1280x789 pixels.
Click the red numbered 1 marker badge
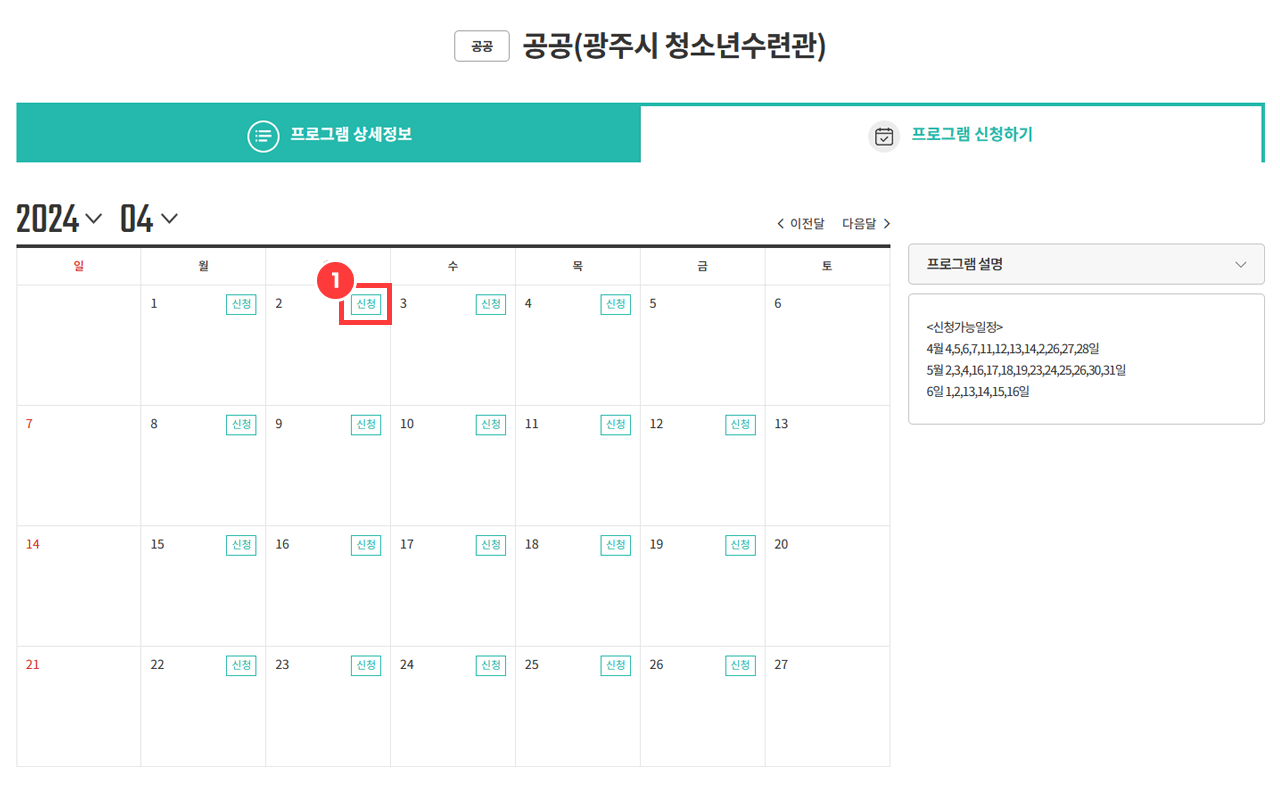click(336, 280)
